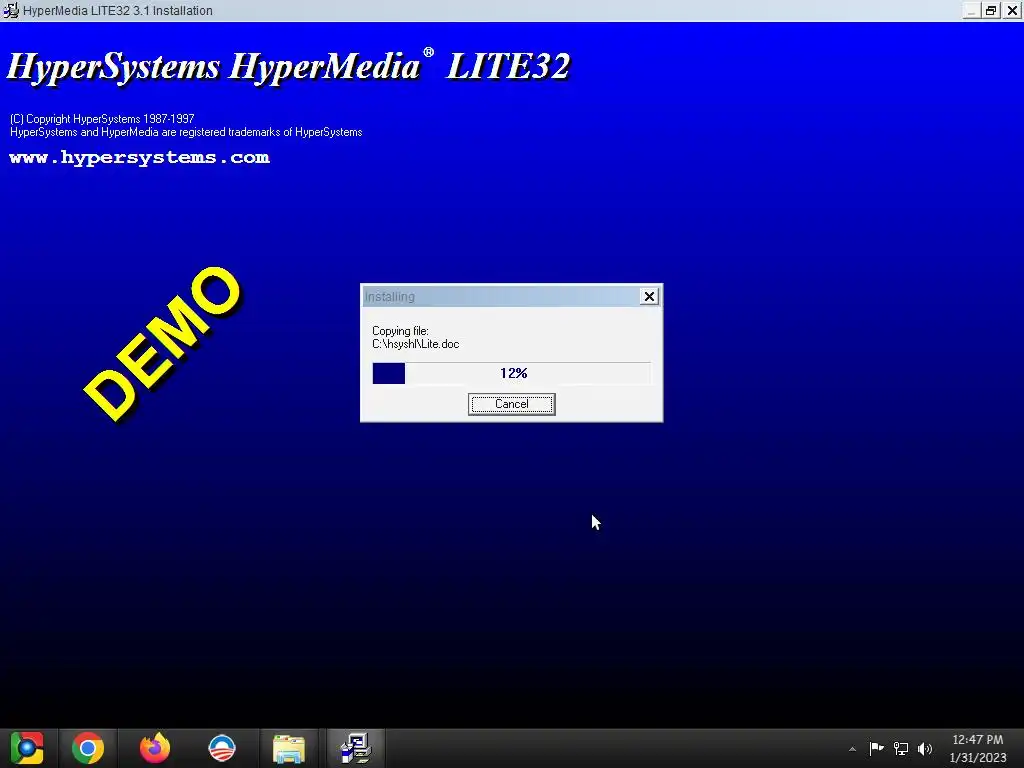This screenshot has height=768, width=1024.
Task: Open the blue-red circular app on taskbar
Action: [x=221, y=748]
